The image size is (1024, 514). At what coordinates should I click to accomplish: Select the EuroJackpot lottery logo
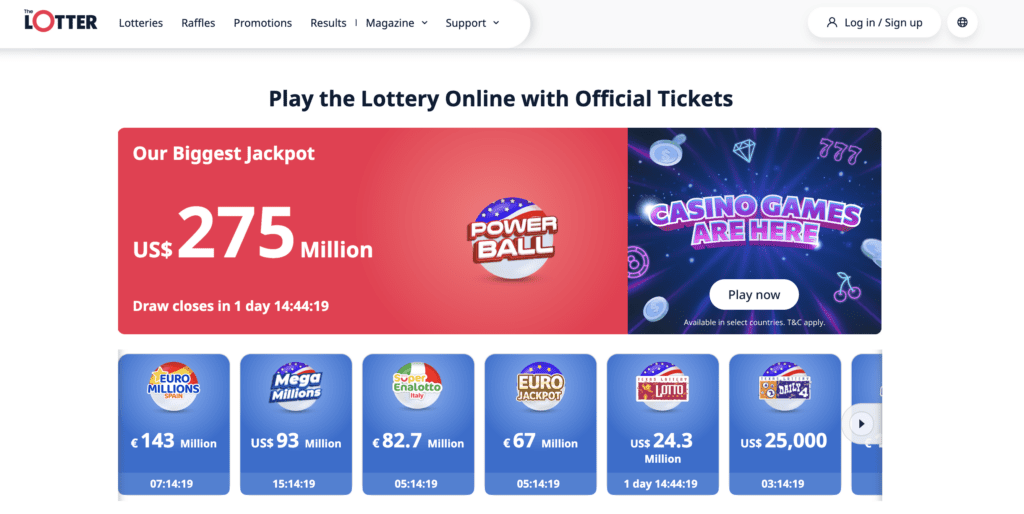pos(540,384)
